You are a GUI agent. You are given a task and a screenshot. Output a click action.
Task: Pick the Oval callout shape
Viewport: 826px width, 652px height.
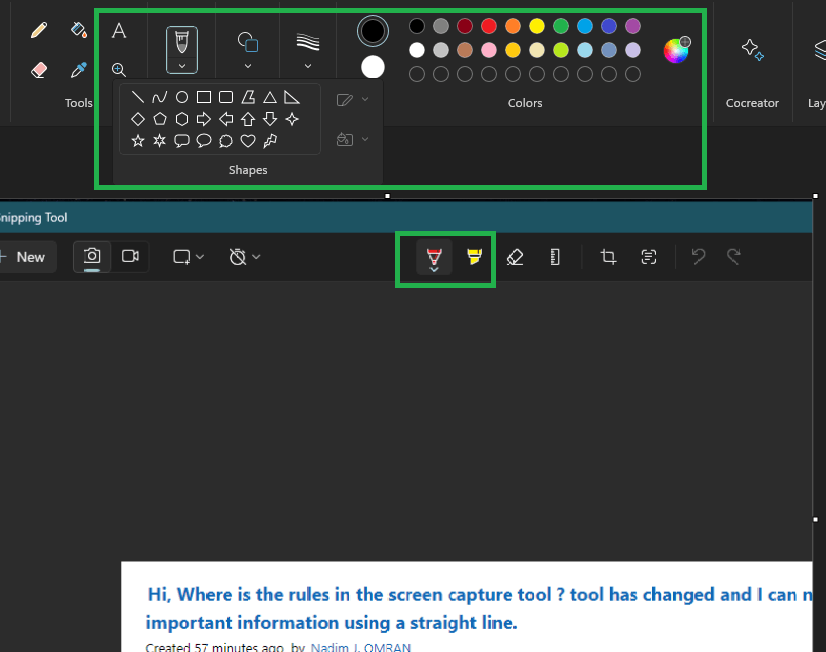204,141
